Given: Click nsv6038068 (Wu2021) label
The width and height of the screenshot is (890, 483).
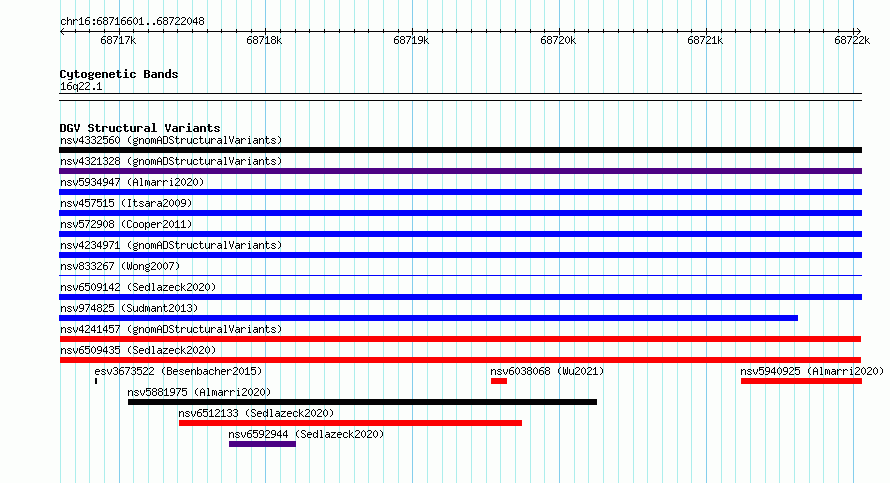Looking at the screenshot, I should tap(547, 371).
